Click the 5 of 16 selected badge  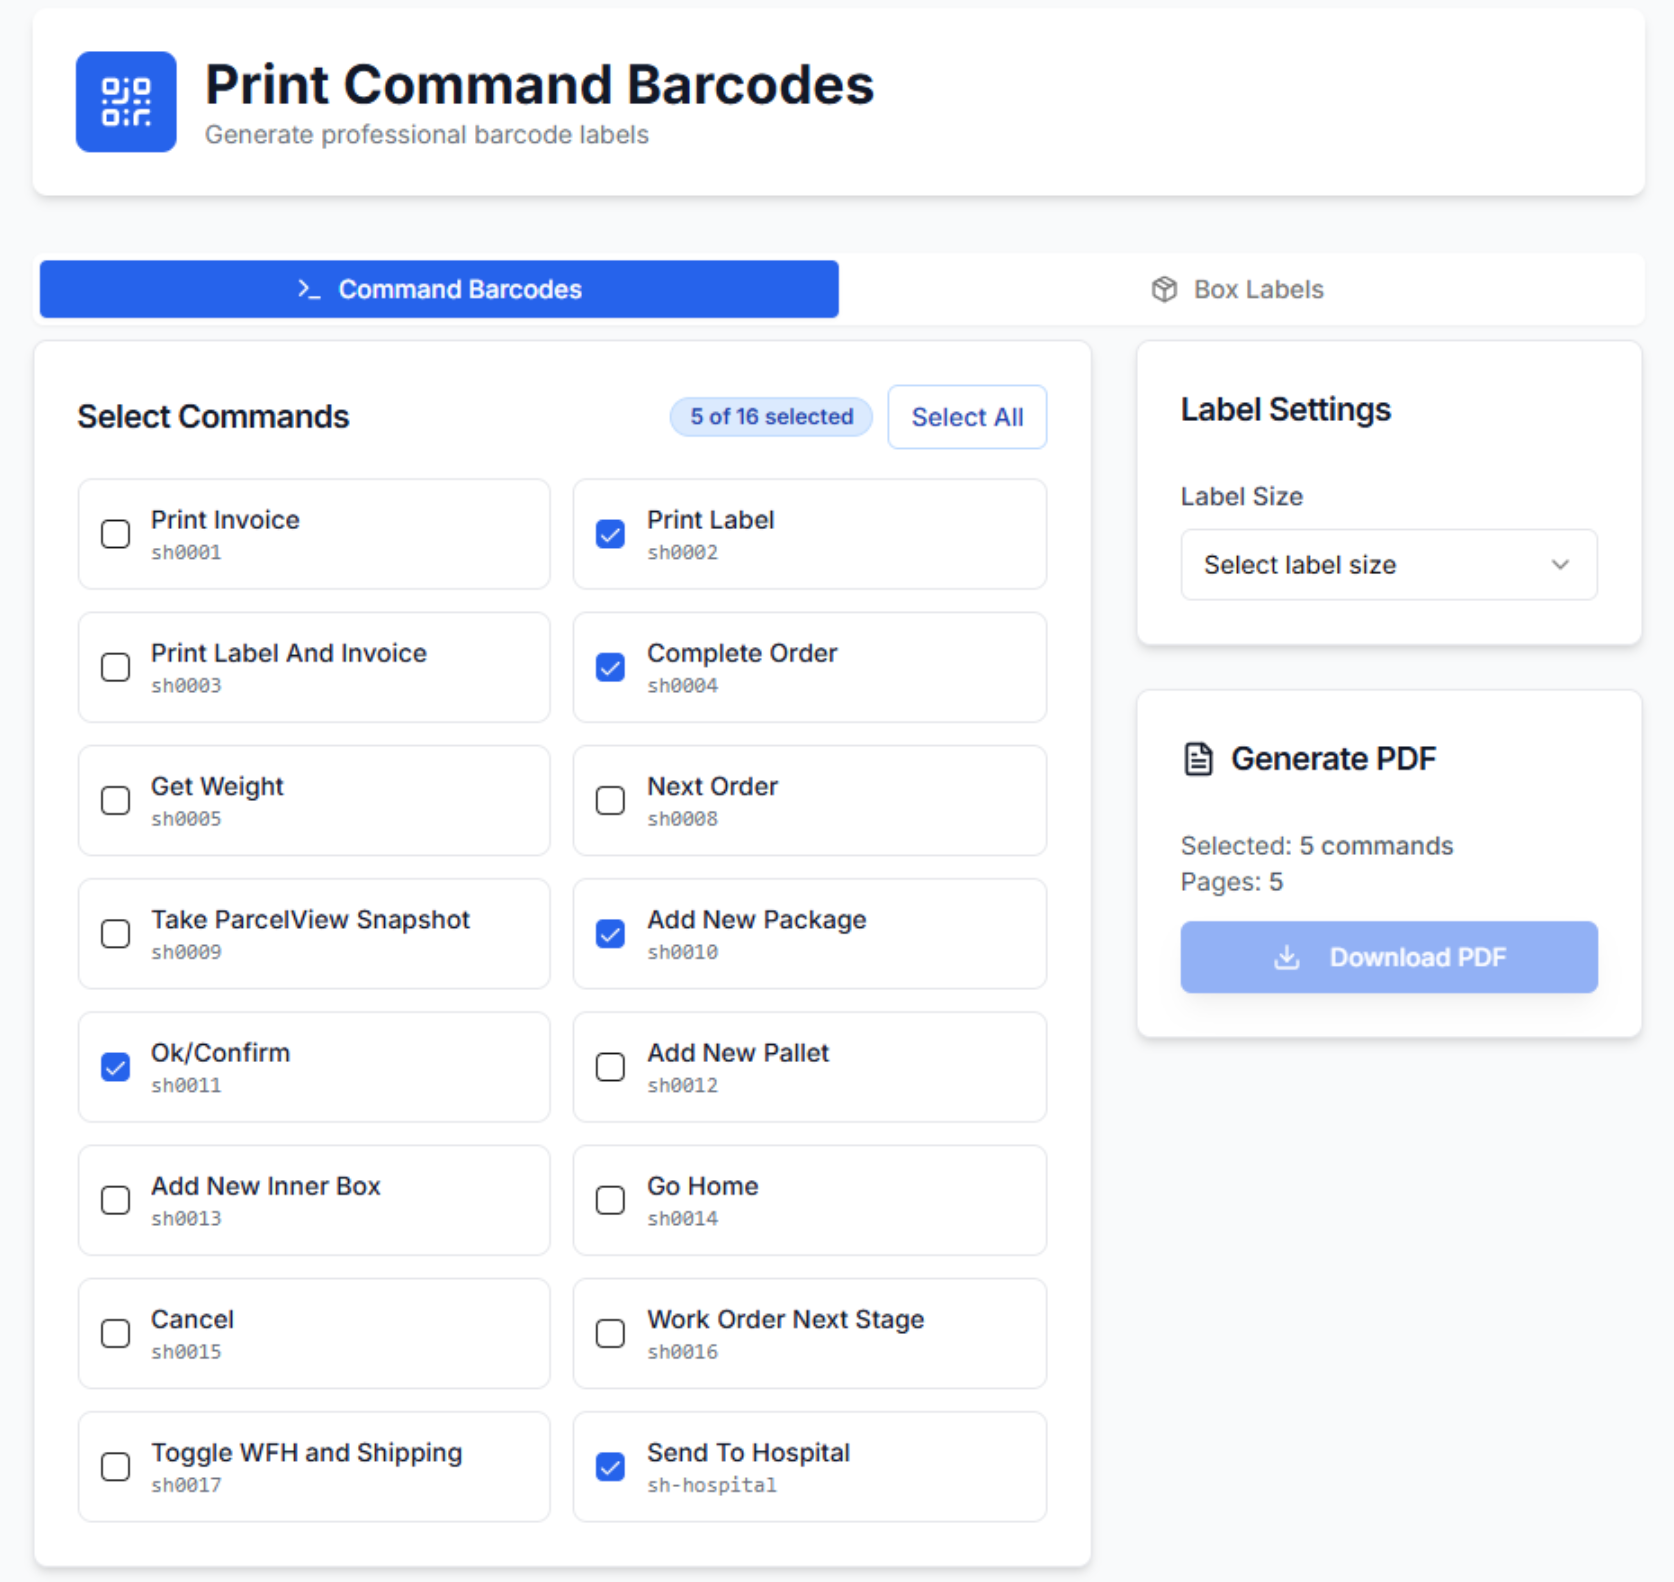(771, 417)
